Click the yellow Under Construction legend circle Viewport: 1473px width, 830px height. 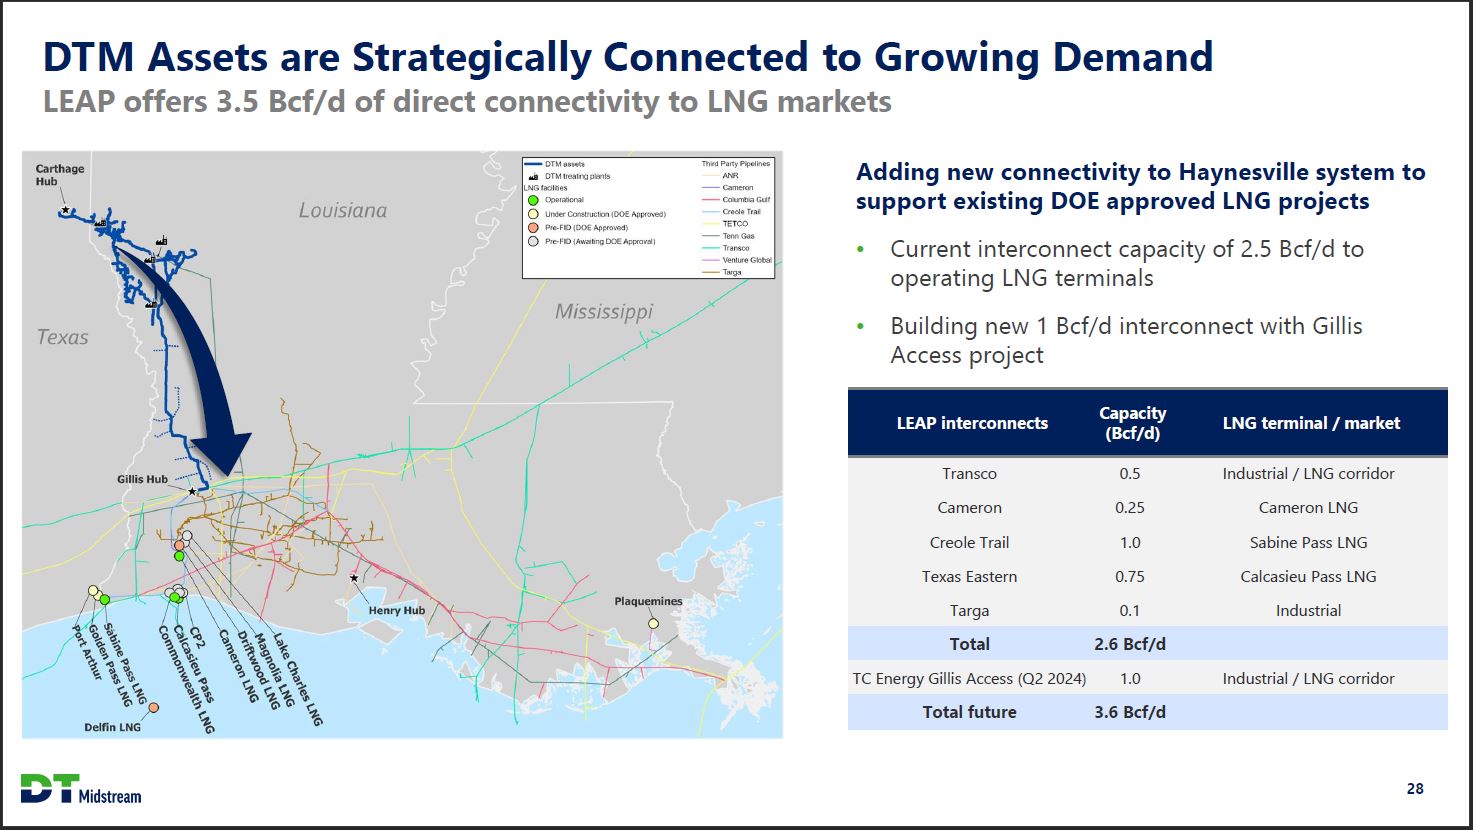(534, 214)
